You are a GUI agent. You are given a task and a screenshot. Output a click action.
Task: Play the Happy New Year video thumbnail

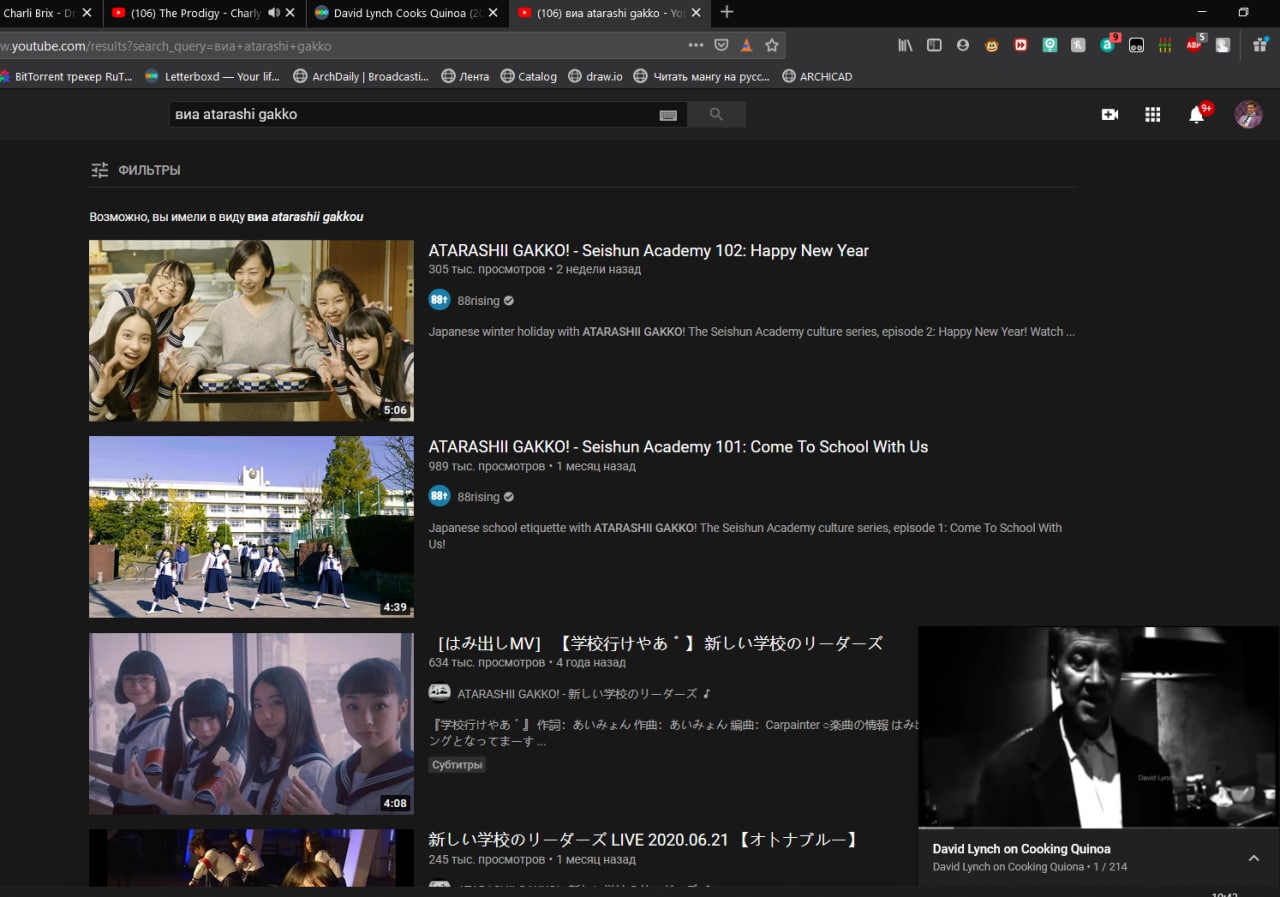tap(251, 330)
